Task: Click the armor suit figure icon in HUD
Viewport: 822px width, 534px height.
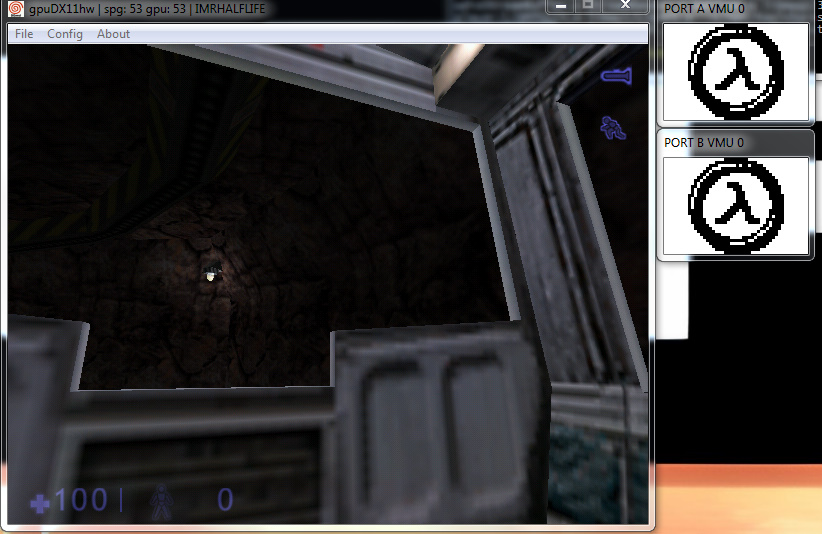Action: (161, 502)
